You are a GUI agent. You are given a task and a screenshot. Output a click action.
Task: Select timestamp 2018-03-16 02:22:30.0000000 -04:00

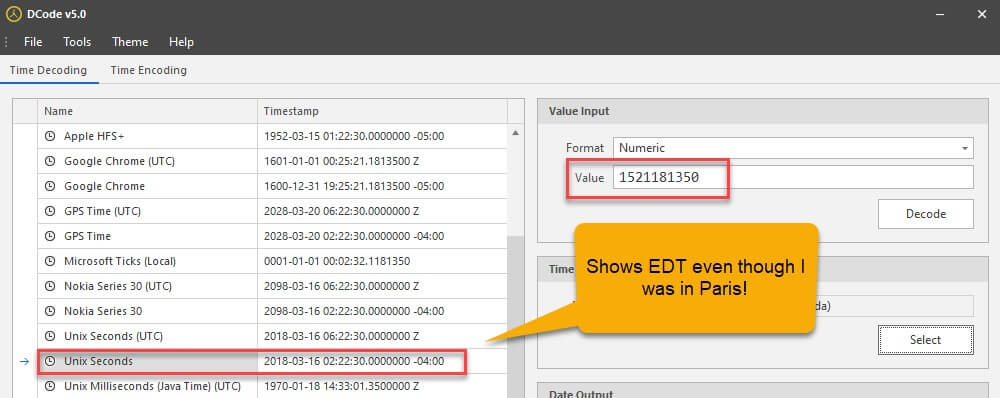pos(354,361)
